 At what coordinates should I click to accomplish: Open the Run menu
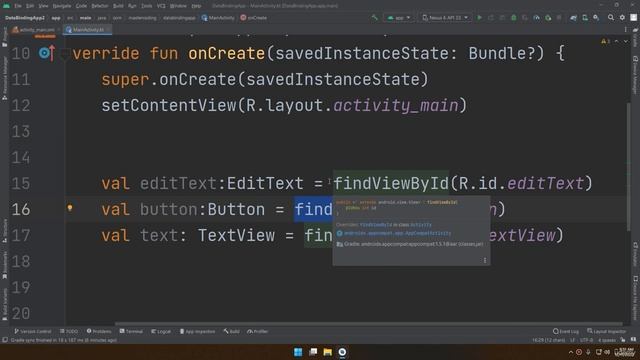point(132,6)
